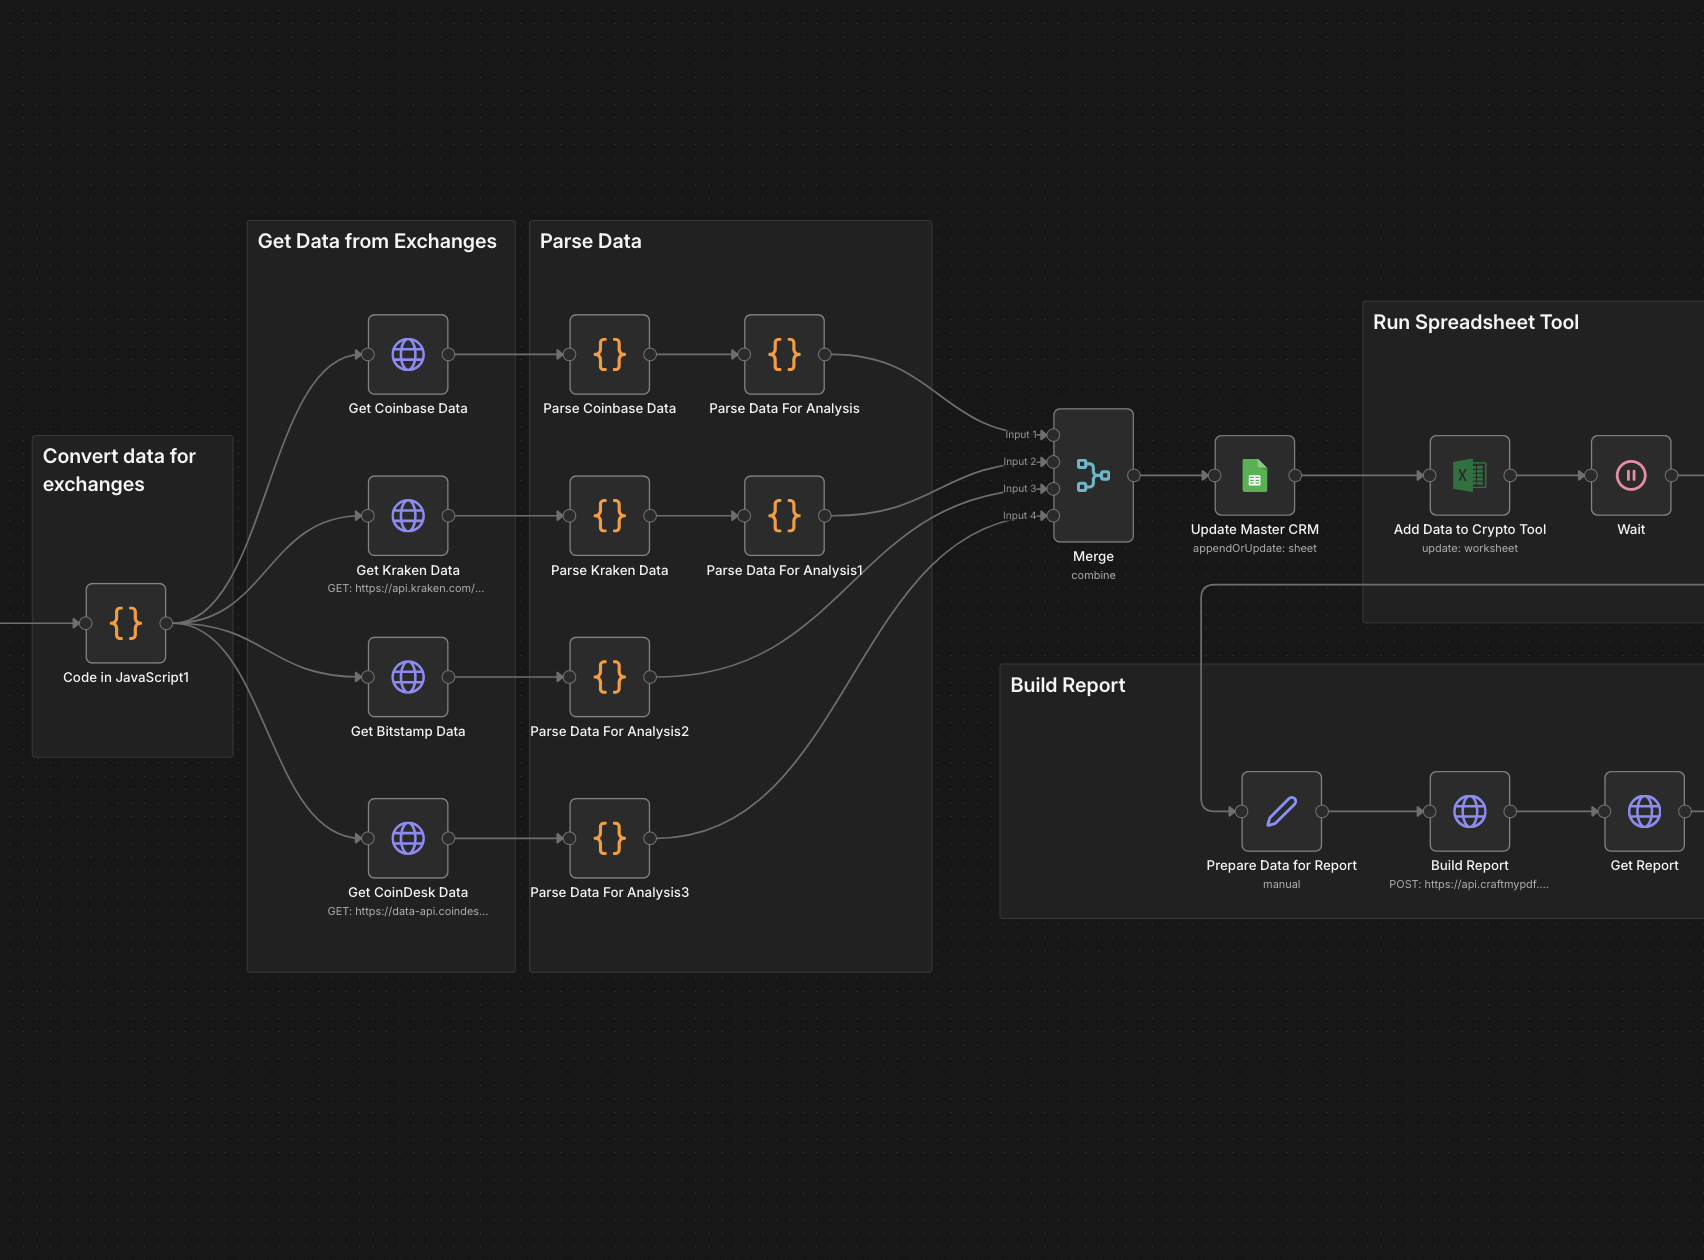Open the Parse Coinbase Data code node
The width and height of the screenshot is (1704, 1260).
click(x=609, y=355)
